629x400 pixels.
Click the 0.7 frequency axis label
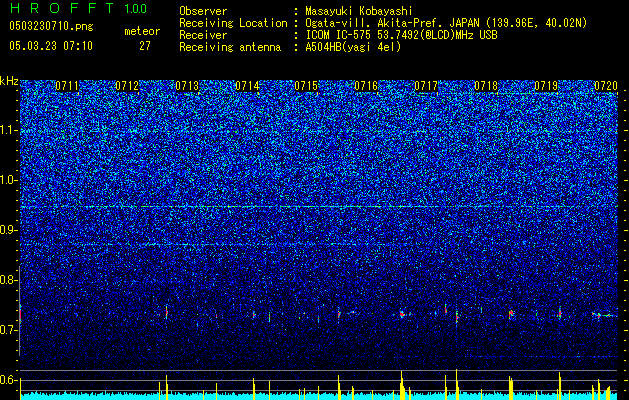tap(9, 330)
